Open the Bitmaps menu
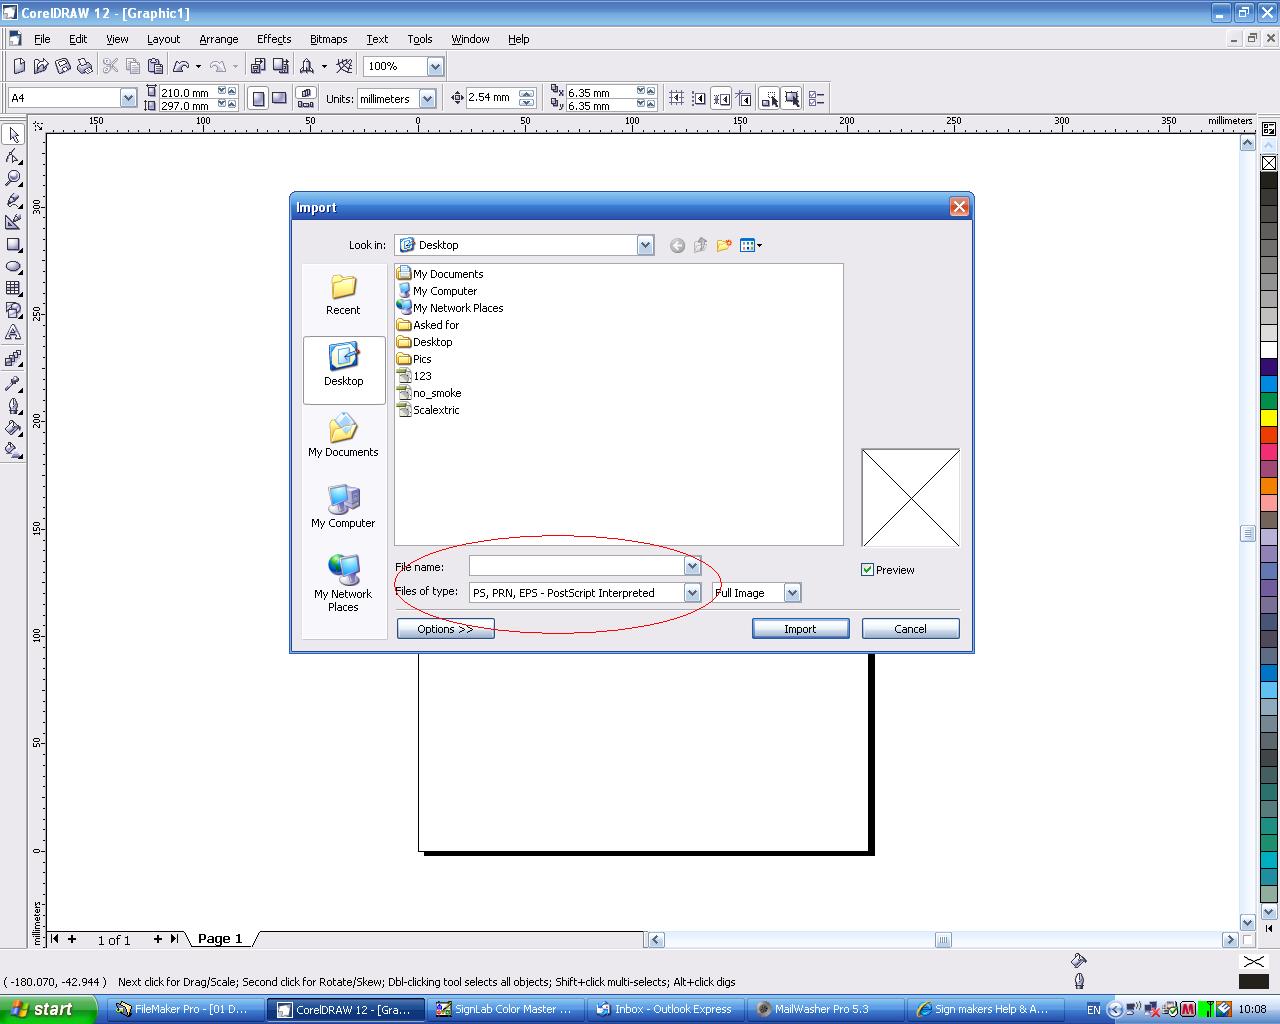The height and width of the screenshot is (1024, 1280). pyautogui.click(x=328, y=39)
